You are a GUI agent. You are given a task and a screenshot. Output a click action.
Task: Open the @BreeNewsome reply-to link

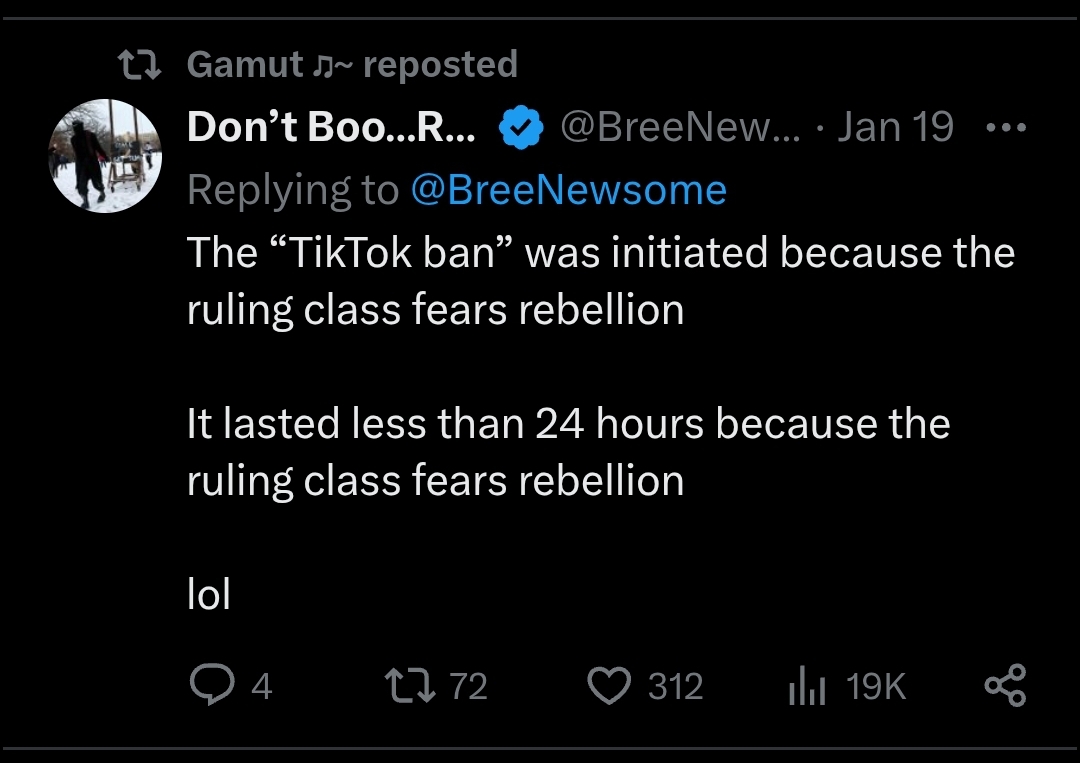tap(569, 189)
